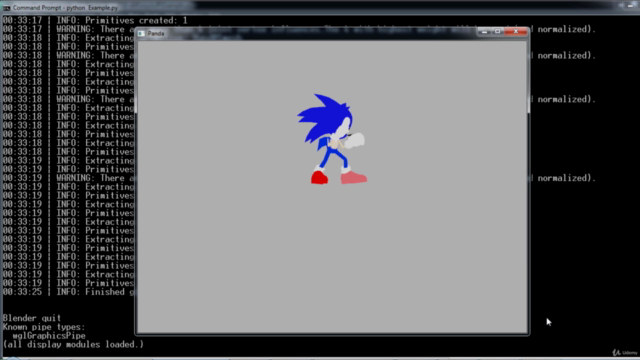This screenshot has height=360, width=640.
Task: Minimize the Panda window
Action: pyautogui.click(x=484, y=31)
